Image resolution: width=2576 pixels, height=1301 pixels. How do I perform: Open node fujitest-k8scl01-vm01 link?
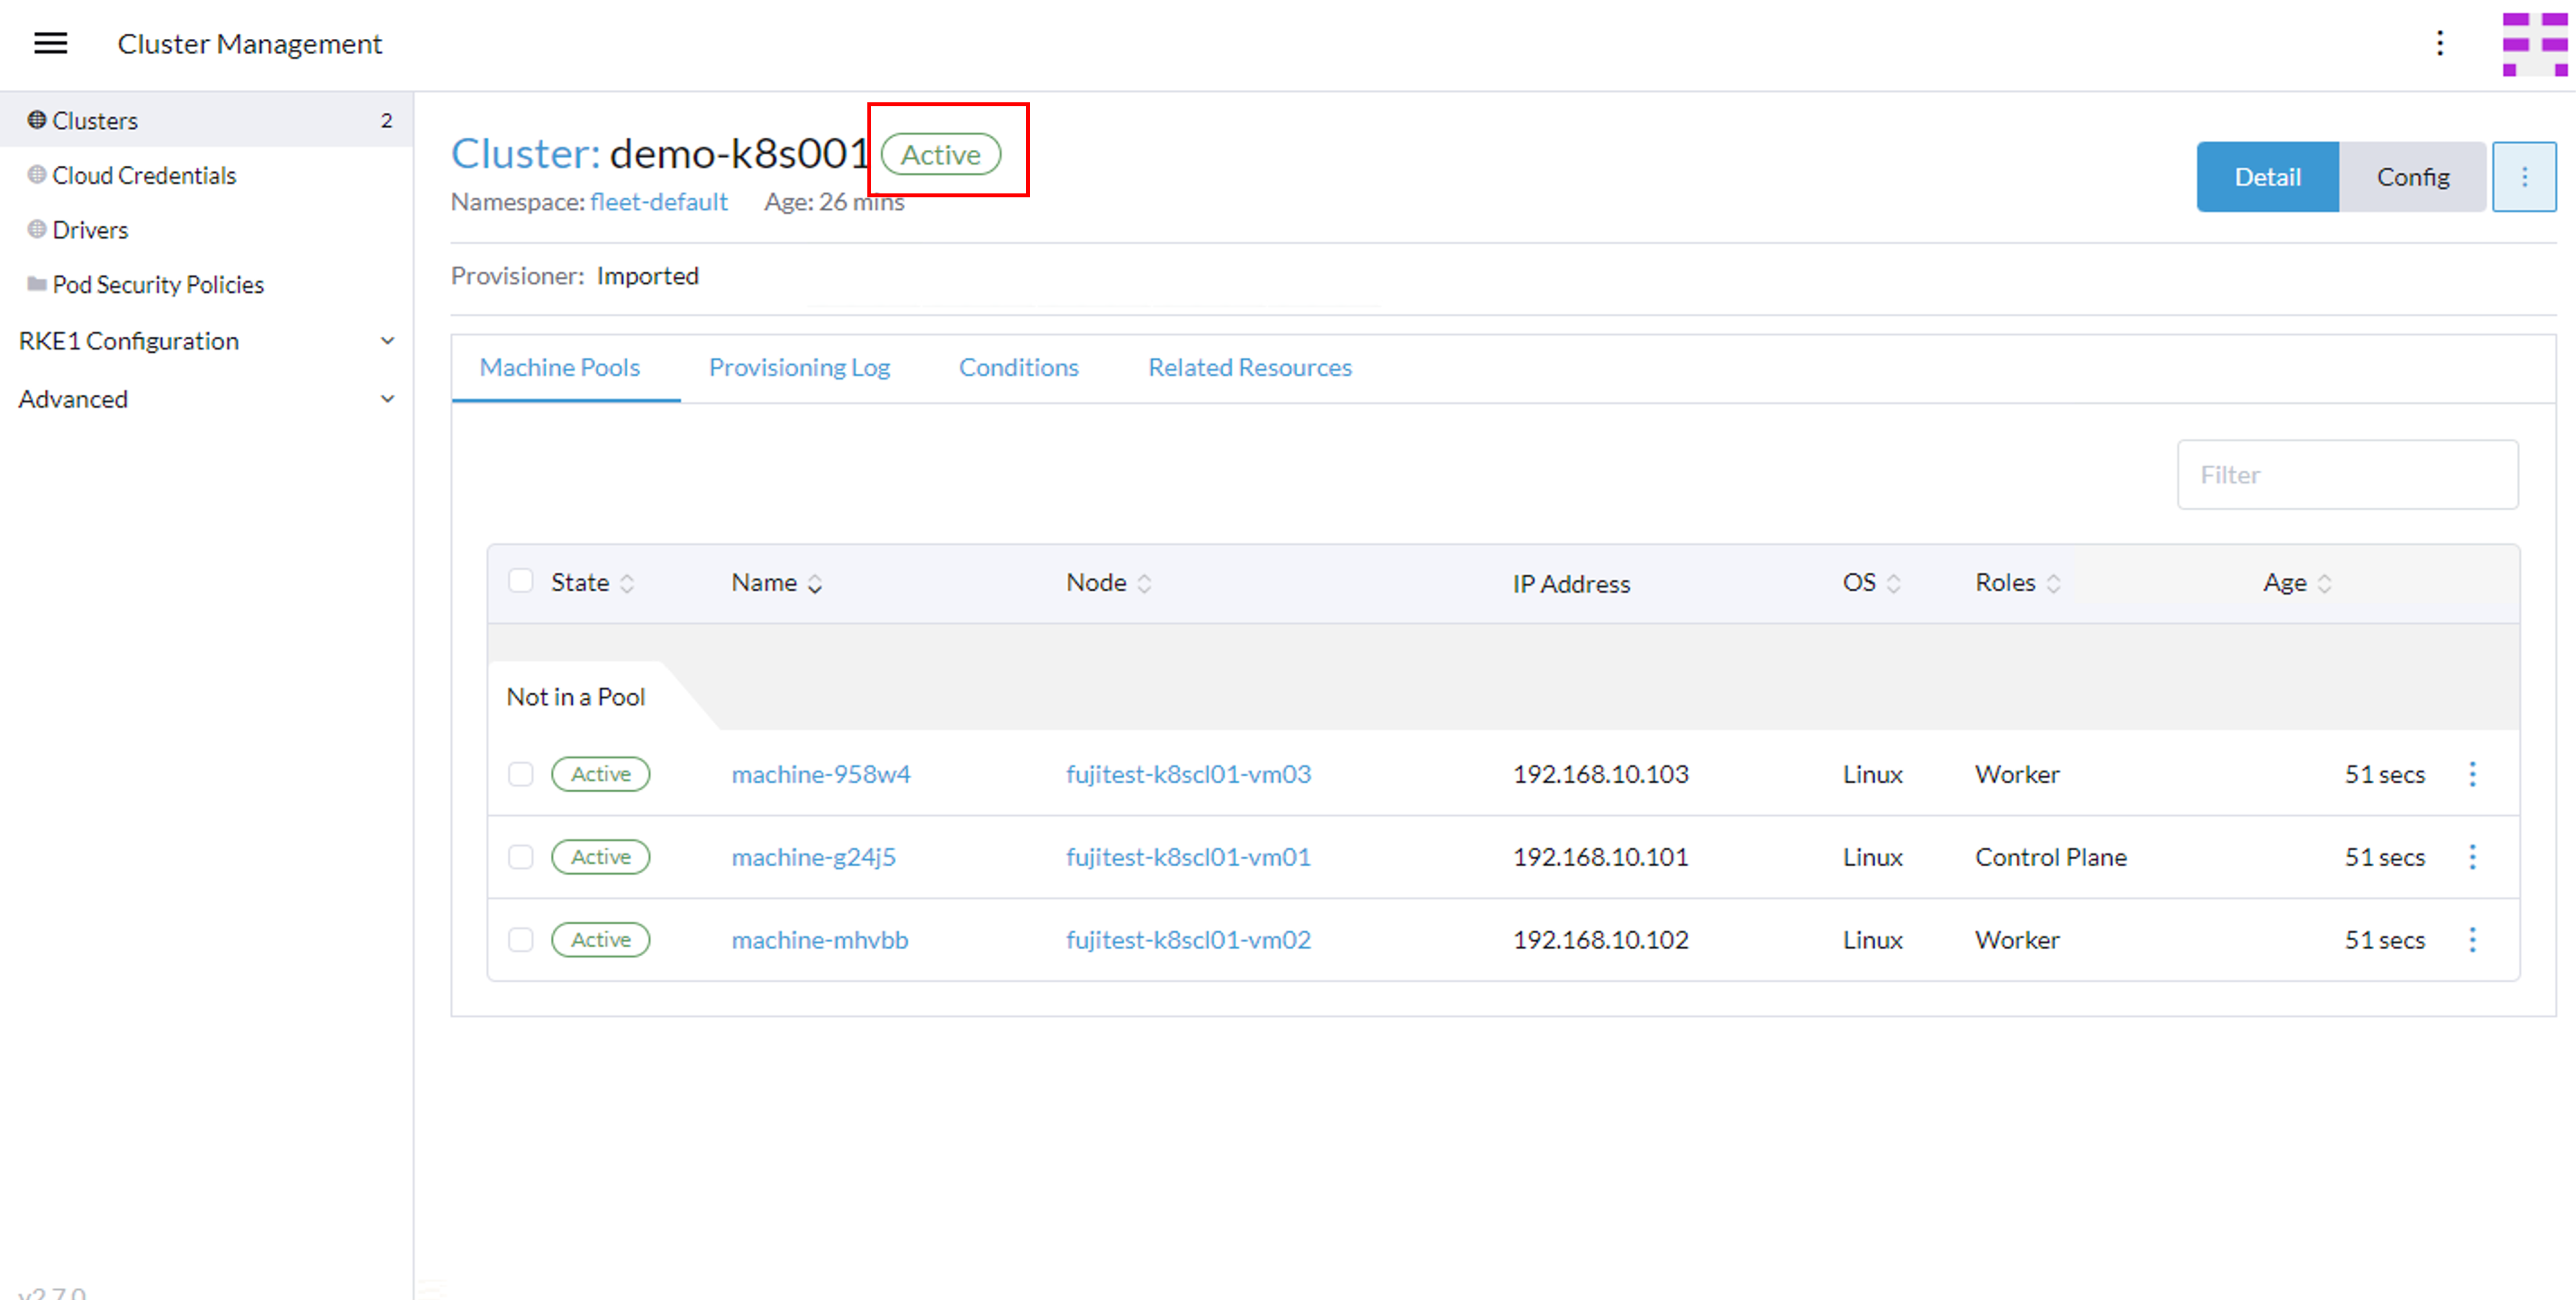(1188, 857)
